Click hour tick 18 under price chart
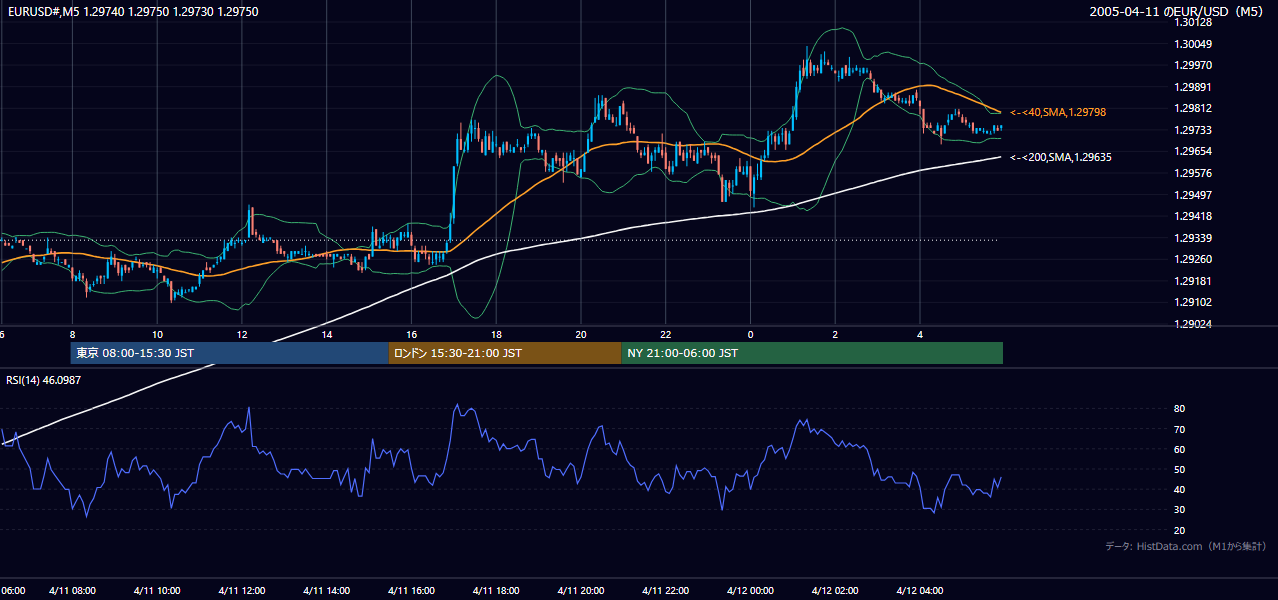Image resolution: width=1278 pixels, height=600 pixels. (496, 334)
